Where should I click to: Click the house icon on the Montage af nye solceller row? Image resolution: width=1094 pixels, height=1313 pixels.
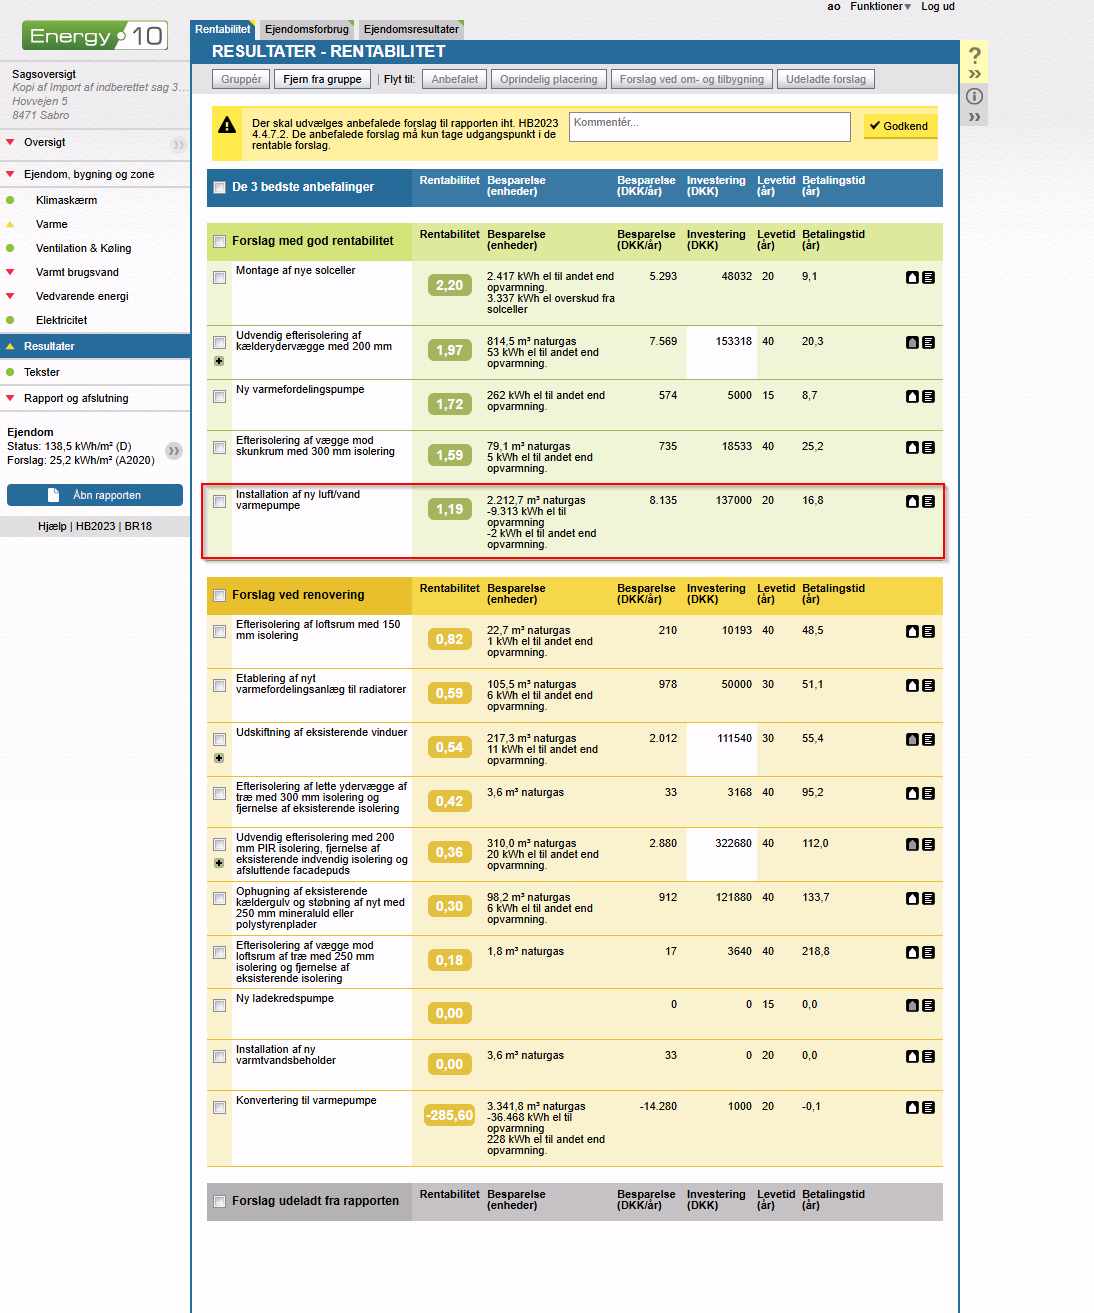912,277
